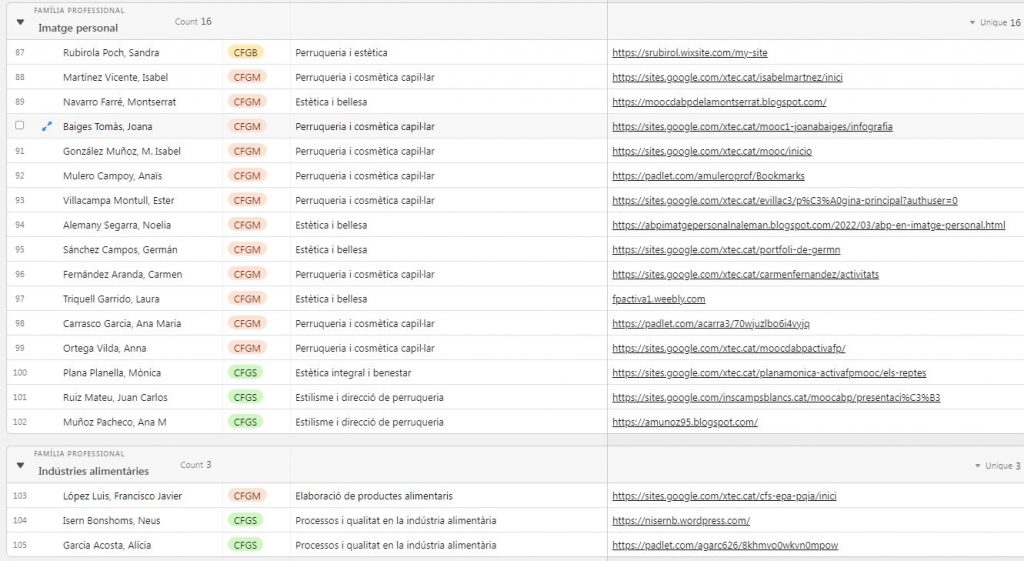The image size is (1024, 561).
Task: Select cell Estilisme i direcció for Ruiz Mateu
Action: 369,398
